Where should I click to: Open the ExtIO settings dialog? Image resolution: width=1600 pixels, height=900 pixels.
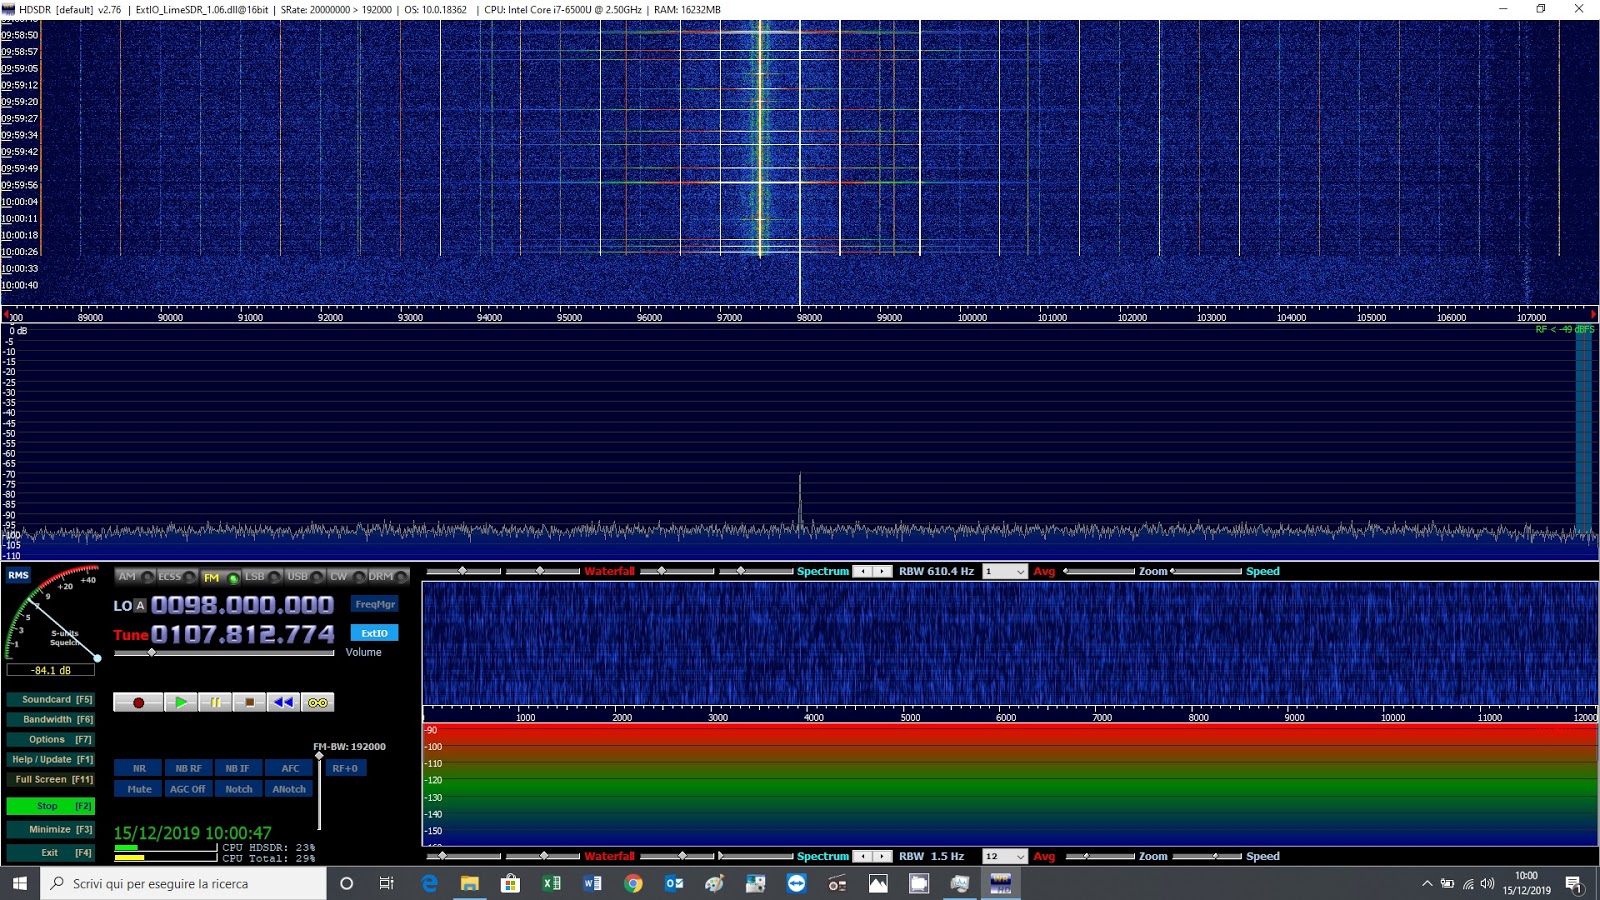click(x=375, y=633)
